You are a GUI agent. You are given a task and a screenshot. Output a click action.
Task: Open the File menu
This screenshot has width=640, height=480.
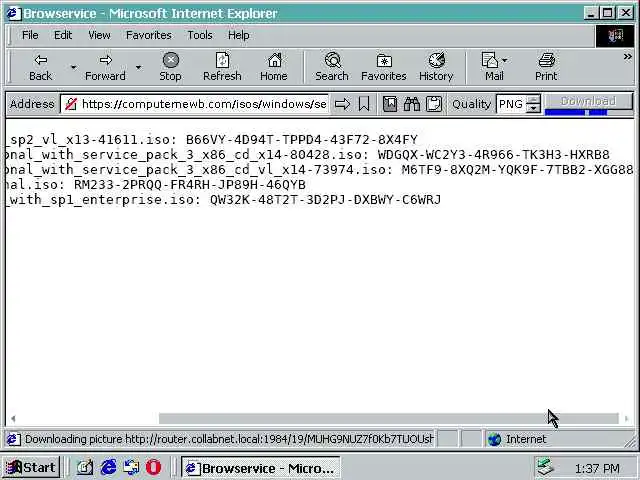[x=30, y=36]
